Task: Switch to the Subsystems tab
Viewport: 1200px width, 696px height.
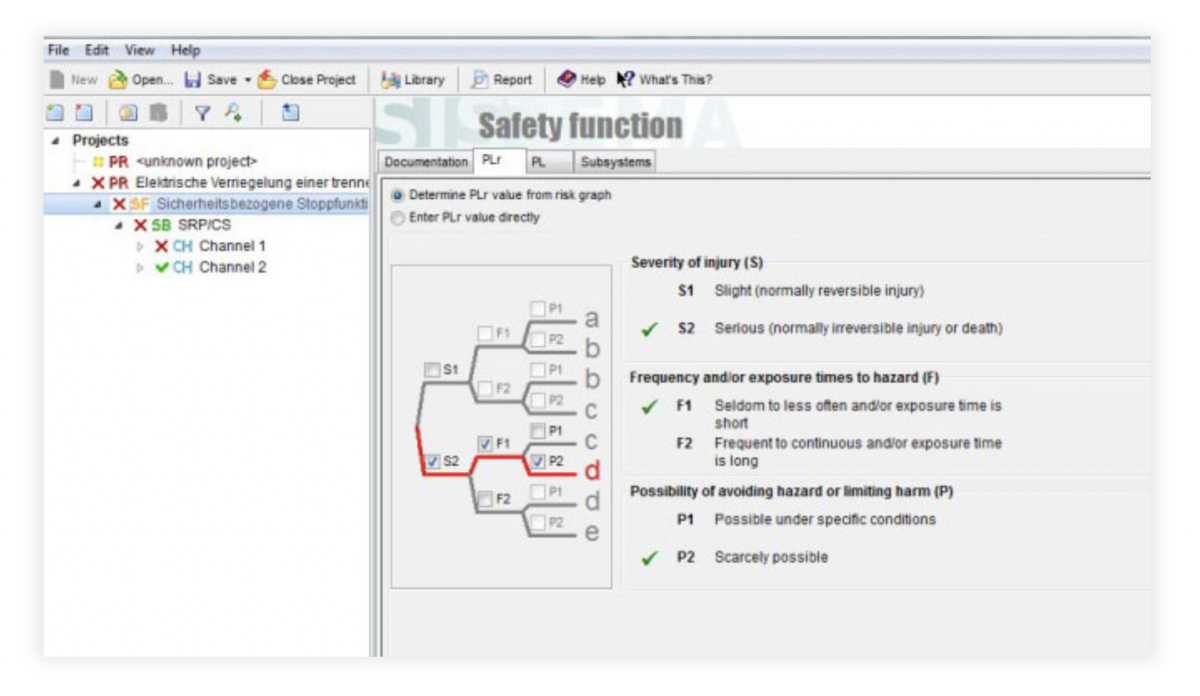Action: pos(615,162)
